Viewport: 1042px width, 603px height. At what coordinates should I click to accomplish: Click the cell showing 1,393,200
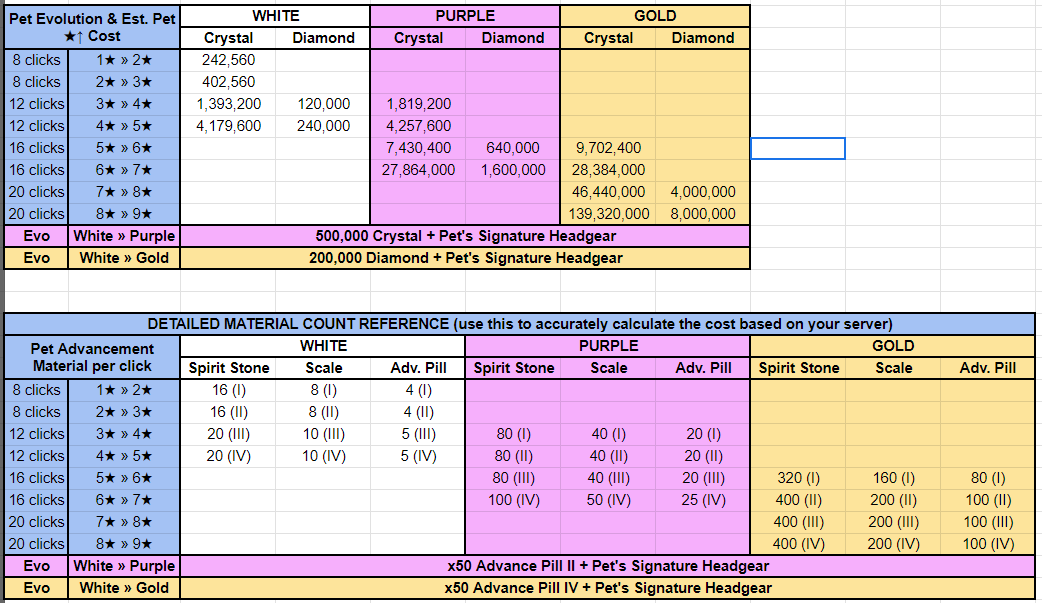pyautogui.click(x=228, y=104)
